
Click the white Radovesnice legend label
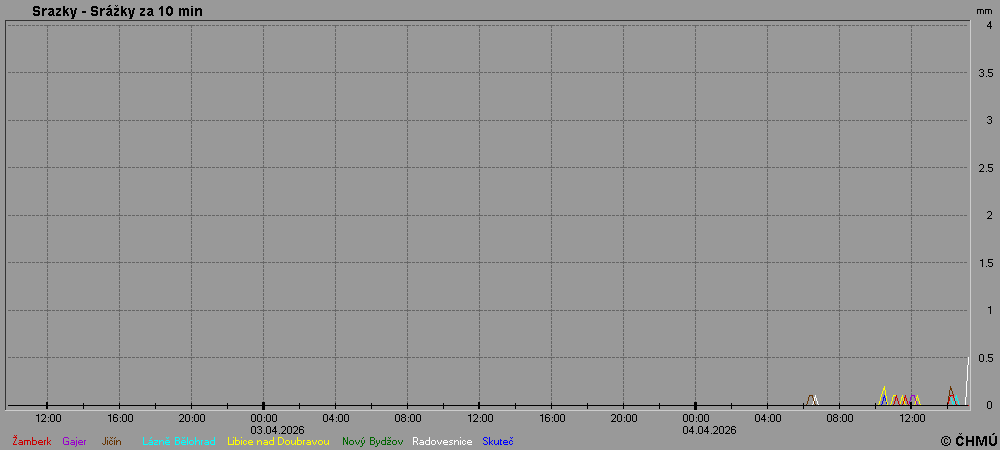click(442, 441)
